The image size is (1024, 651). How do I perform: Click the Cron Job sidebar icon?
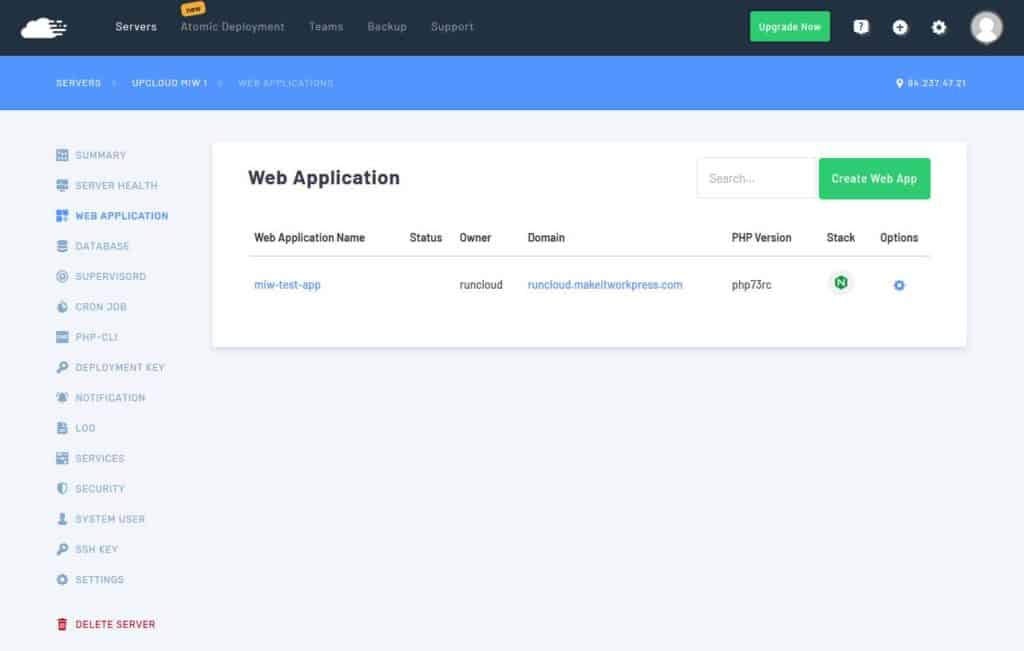pyautogui.click(x=62, y=307)
